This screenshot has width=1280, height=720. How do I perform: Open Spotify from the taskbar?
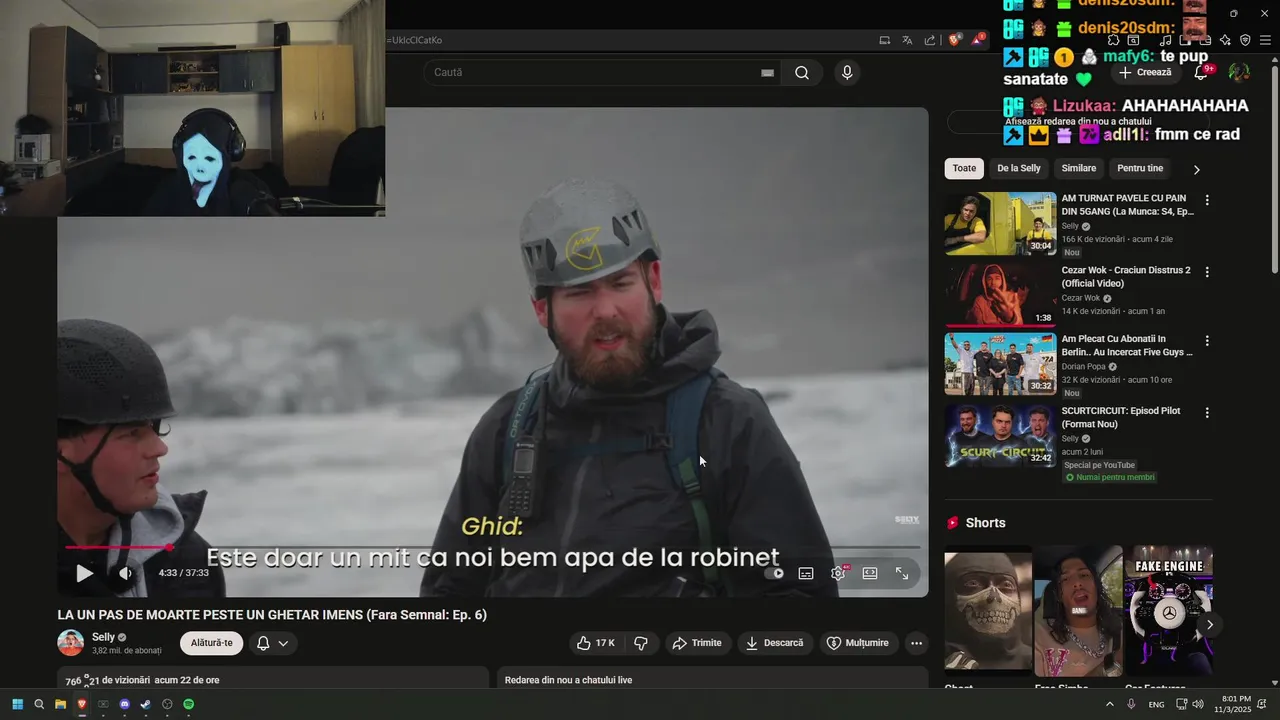pyautogui.click(x=188, y=704)
